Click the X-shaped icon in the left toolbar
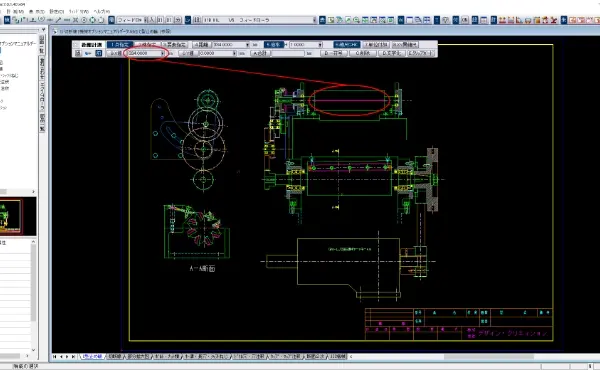The image size is (600, 370). (75, 20)
